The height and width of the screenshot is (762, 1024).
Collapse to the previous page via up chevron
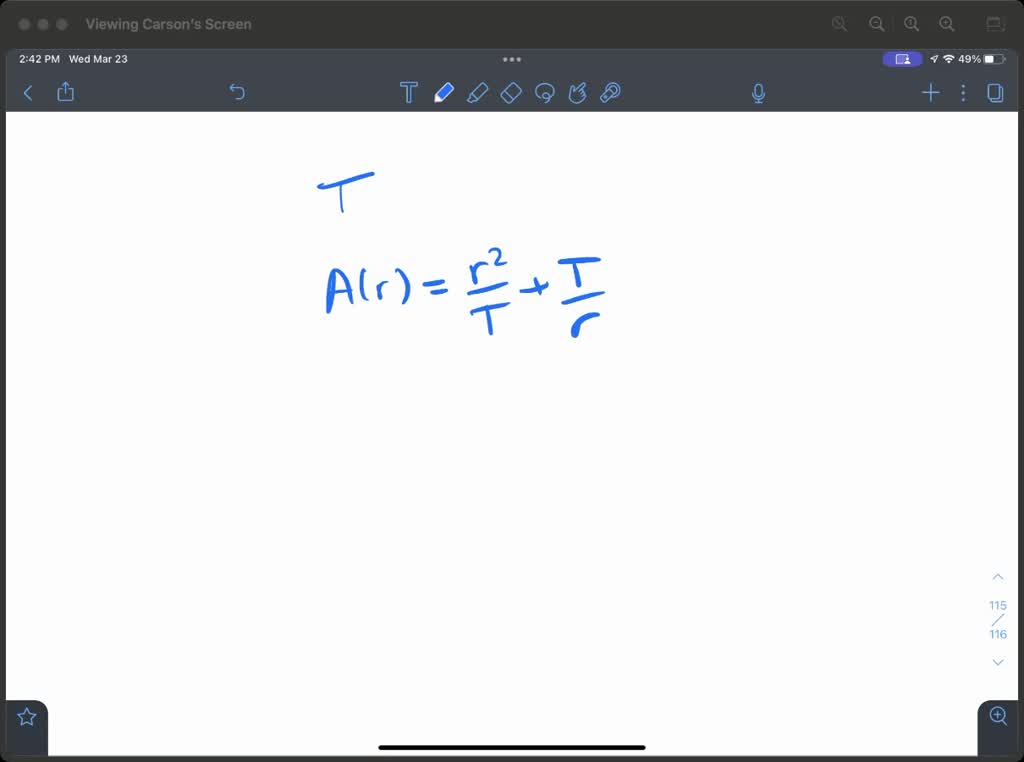pyautogui.click(x=997, y=576)
